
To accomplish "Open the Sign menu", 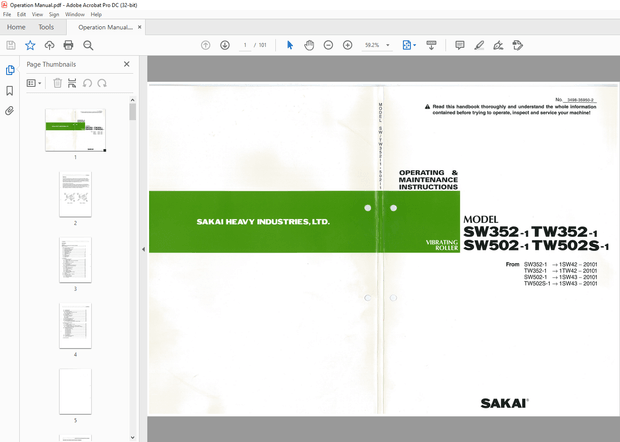I will 54,14.
